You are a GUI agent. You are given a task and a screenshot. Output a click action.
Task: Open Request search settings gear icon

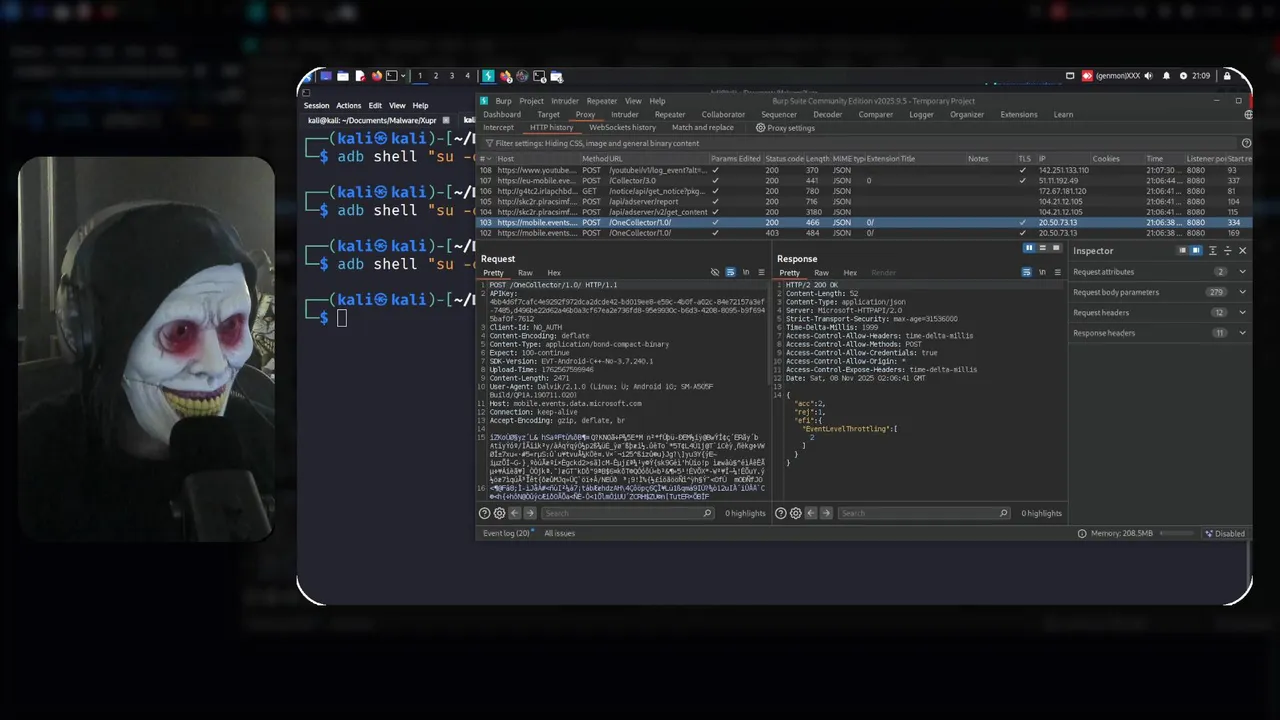coord(499,513)
